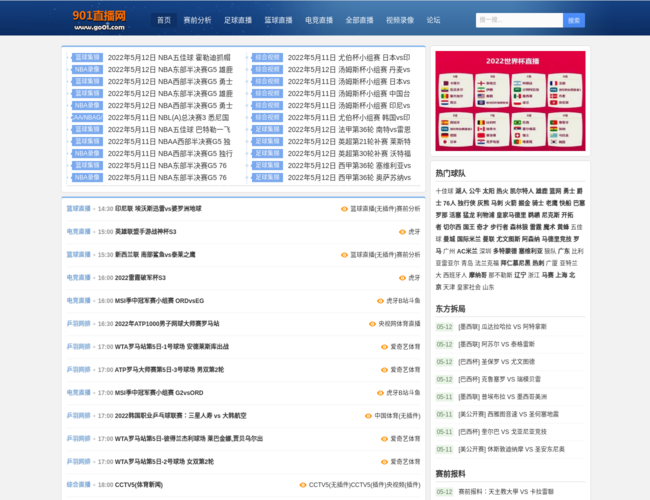Click the 乒羽网排 category before 2022年ATP1000男子网球大师赛
Screen dimensions: 650x500
(78, 324)
